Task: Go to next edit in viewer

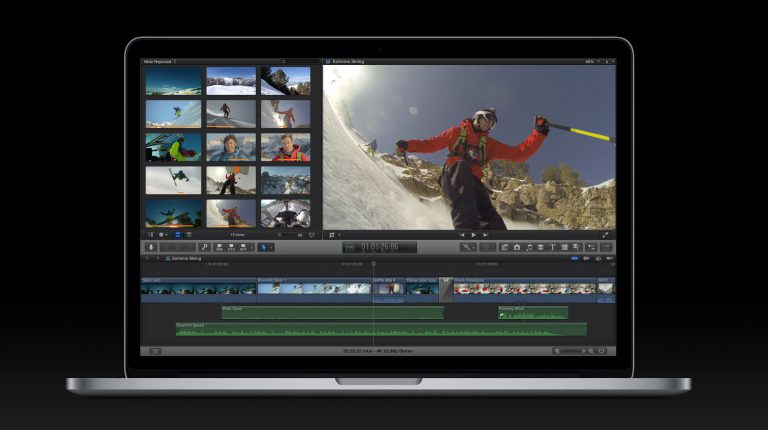Action: [485, 235]
